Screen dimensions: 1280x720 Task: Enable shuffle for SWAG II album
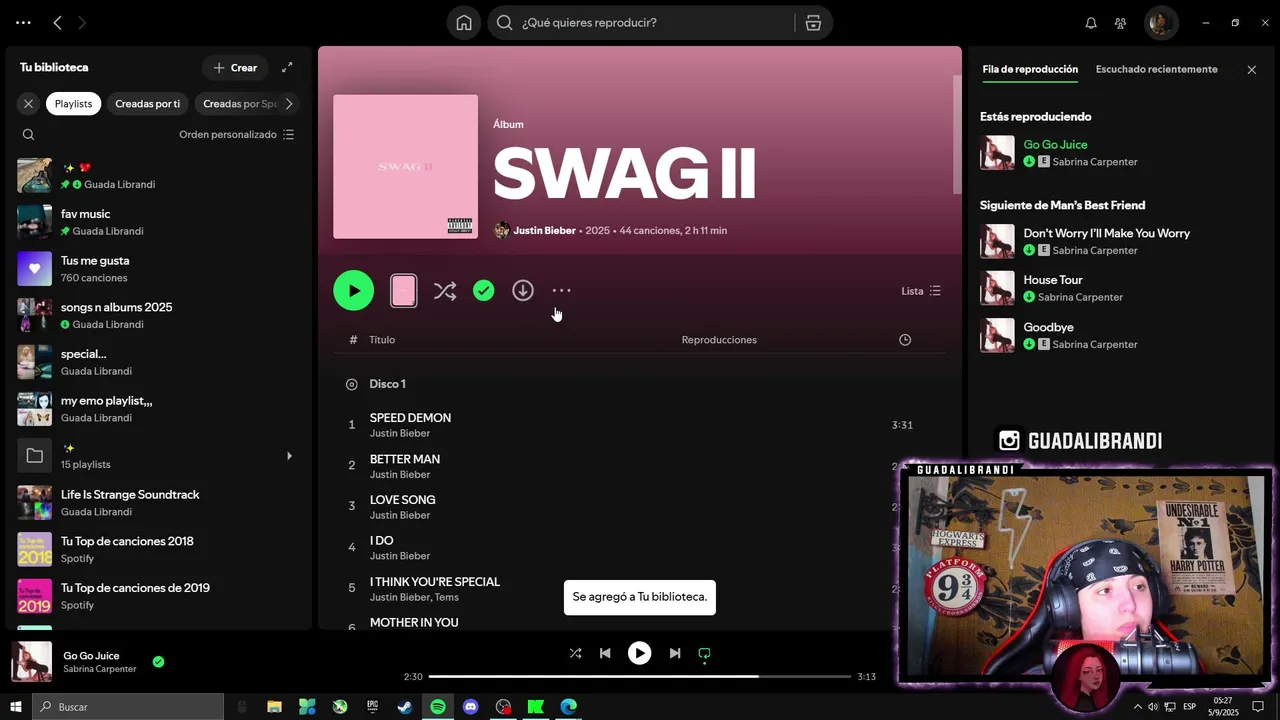pyautogui.click(x=445, y=291)
